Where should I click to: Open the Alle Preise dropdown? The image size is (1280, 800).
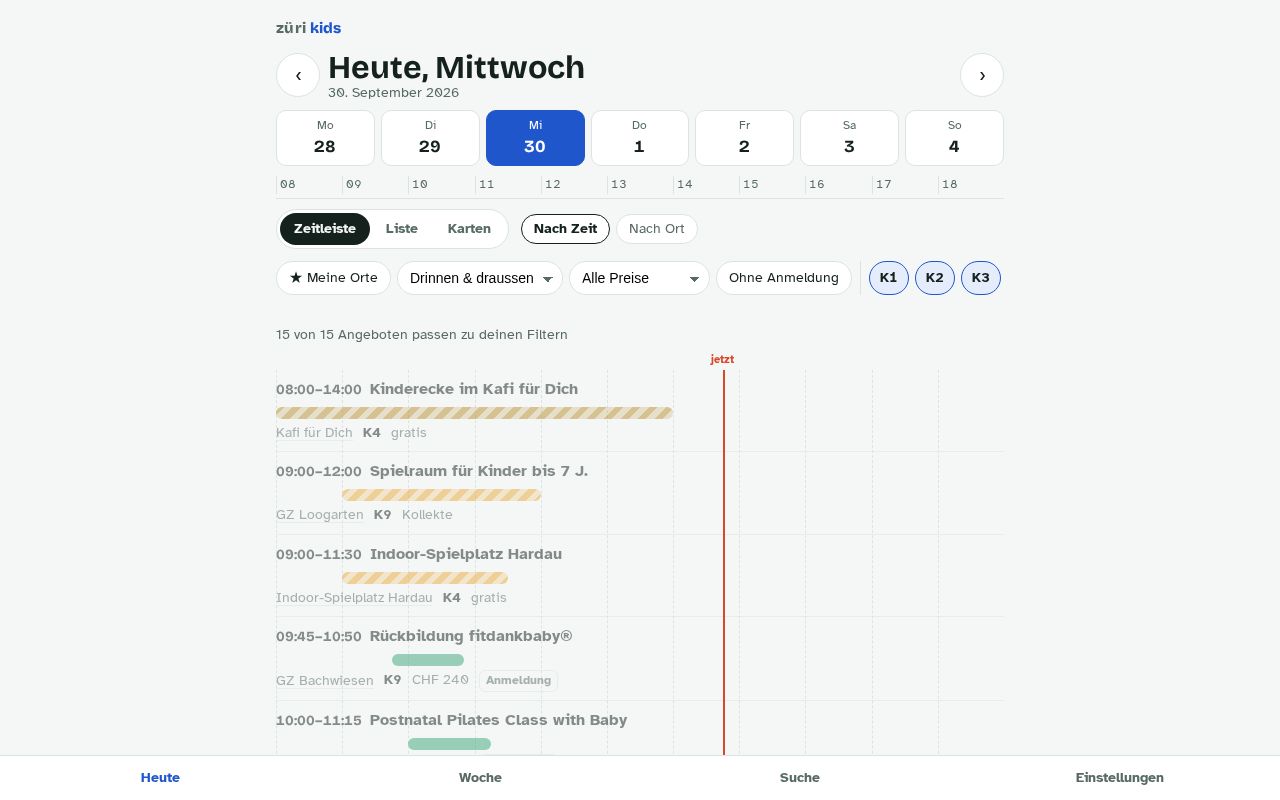[639, 278]
